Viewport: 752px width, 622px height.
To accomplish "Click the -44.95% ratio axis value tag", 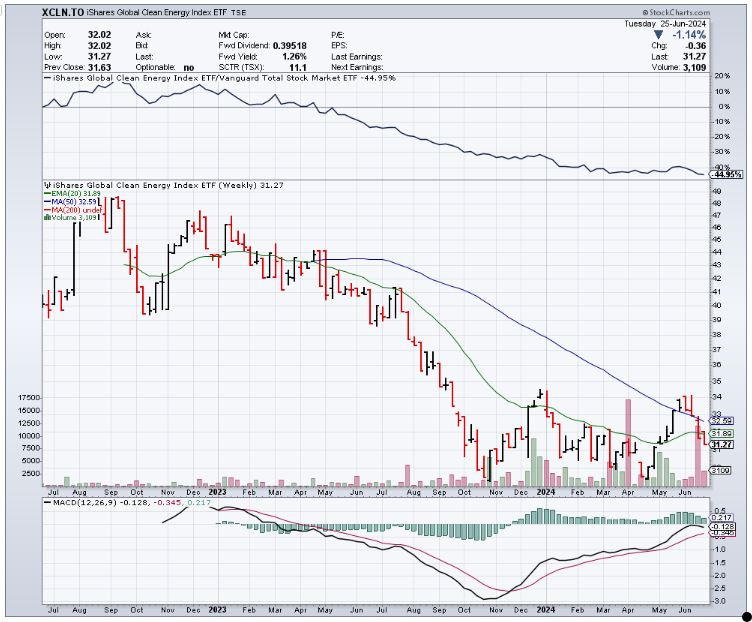I will (727, 175).
